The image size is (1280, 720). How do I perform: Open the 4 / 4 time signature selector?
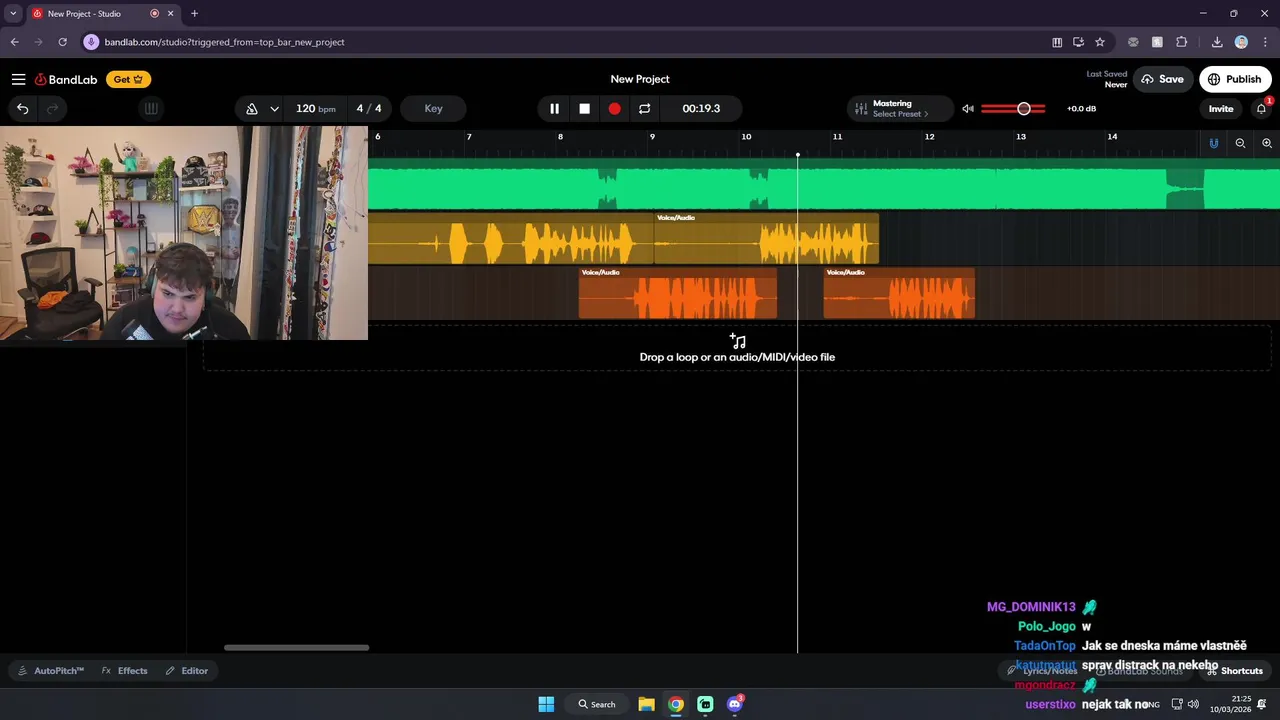tap(369, 108)
